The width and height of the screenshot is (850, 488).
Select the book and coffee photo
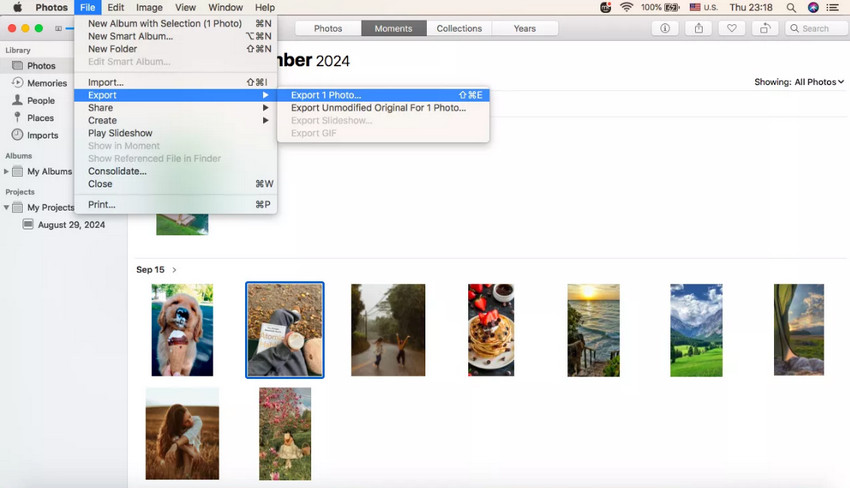tap(285, 330)
